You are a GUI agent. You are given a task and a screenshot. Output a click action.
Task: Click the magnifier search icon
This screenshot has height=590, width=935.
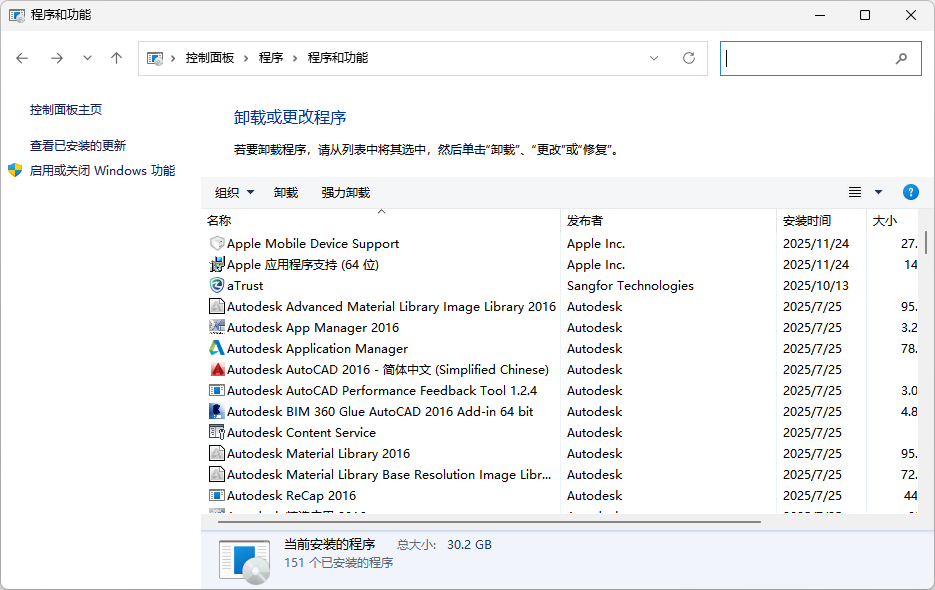coord(901,58)
